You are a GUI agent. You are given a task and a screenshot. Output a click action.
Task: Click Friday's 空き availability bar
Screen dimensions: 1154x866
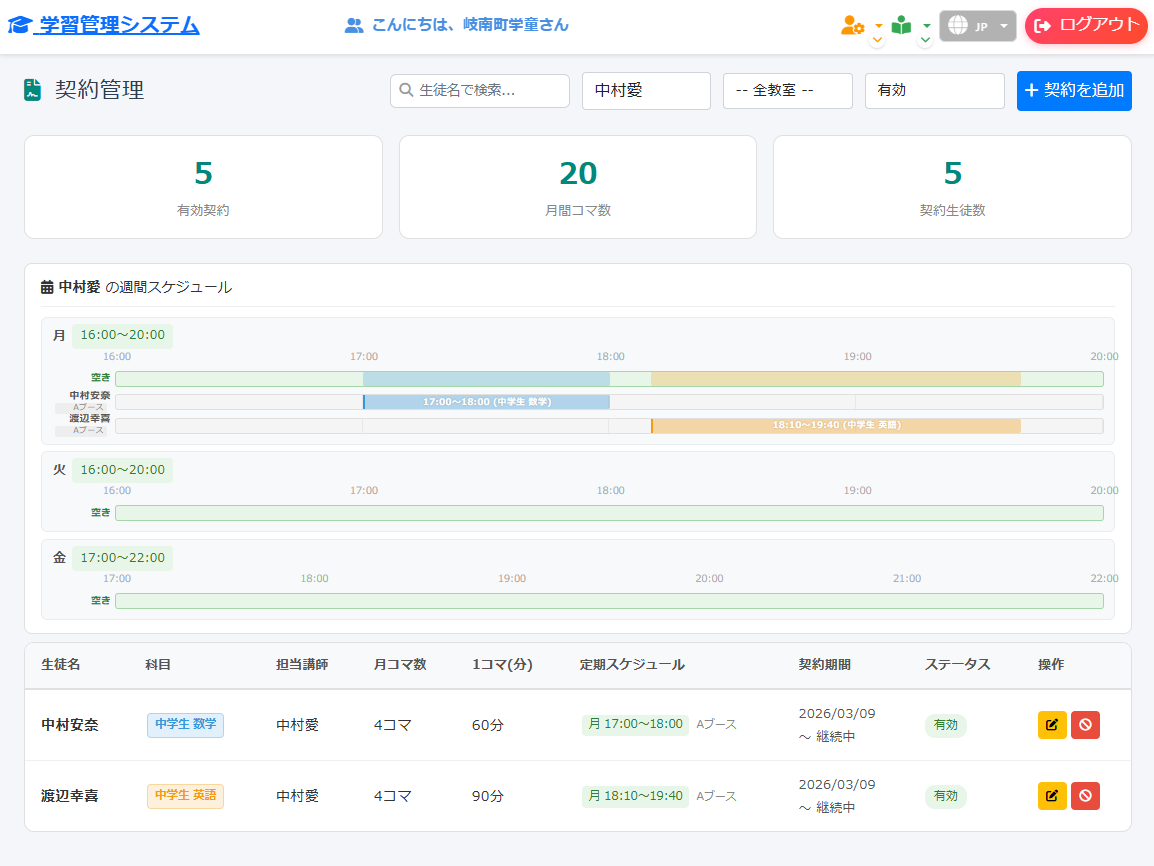tap(609, 601)
